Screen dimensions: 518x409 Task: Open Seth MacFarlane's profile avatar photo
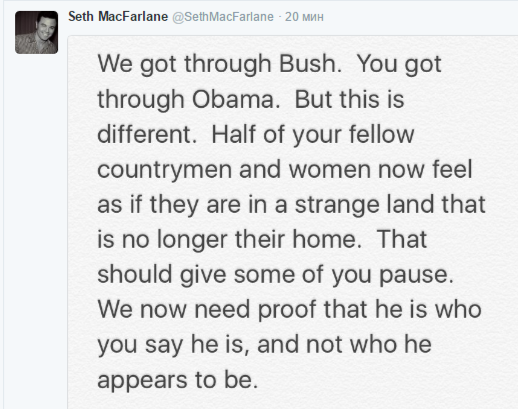click(x=36, y=32)
